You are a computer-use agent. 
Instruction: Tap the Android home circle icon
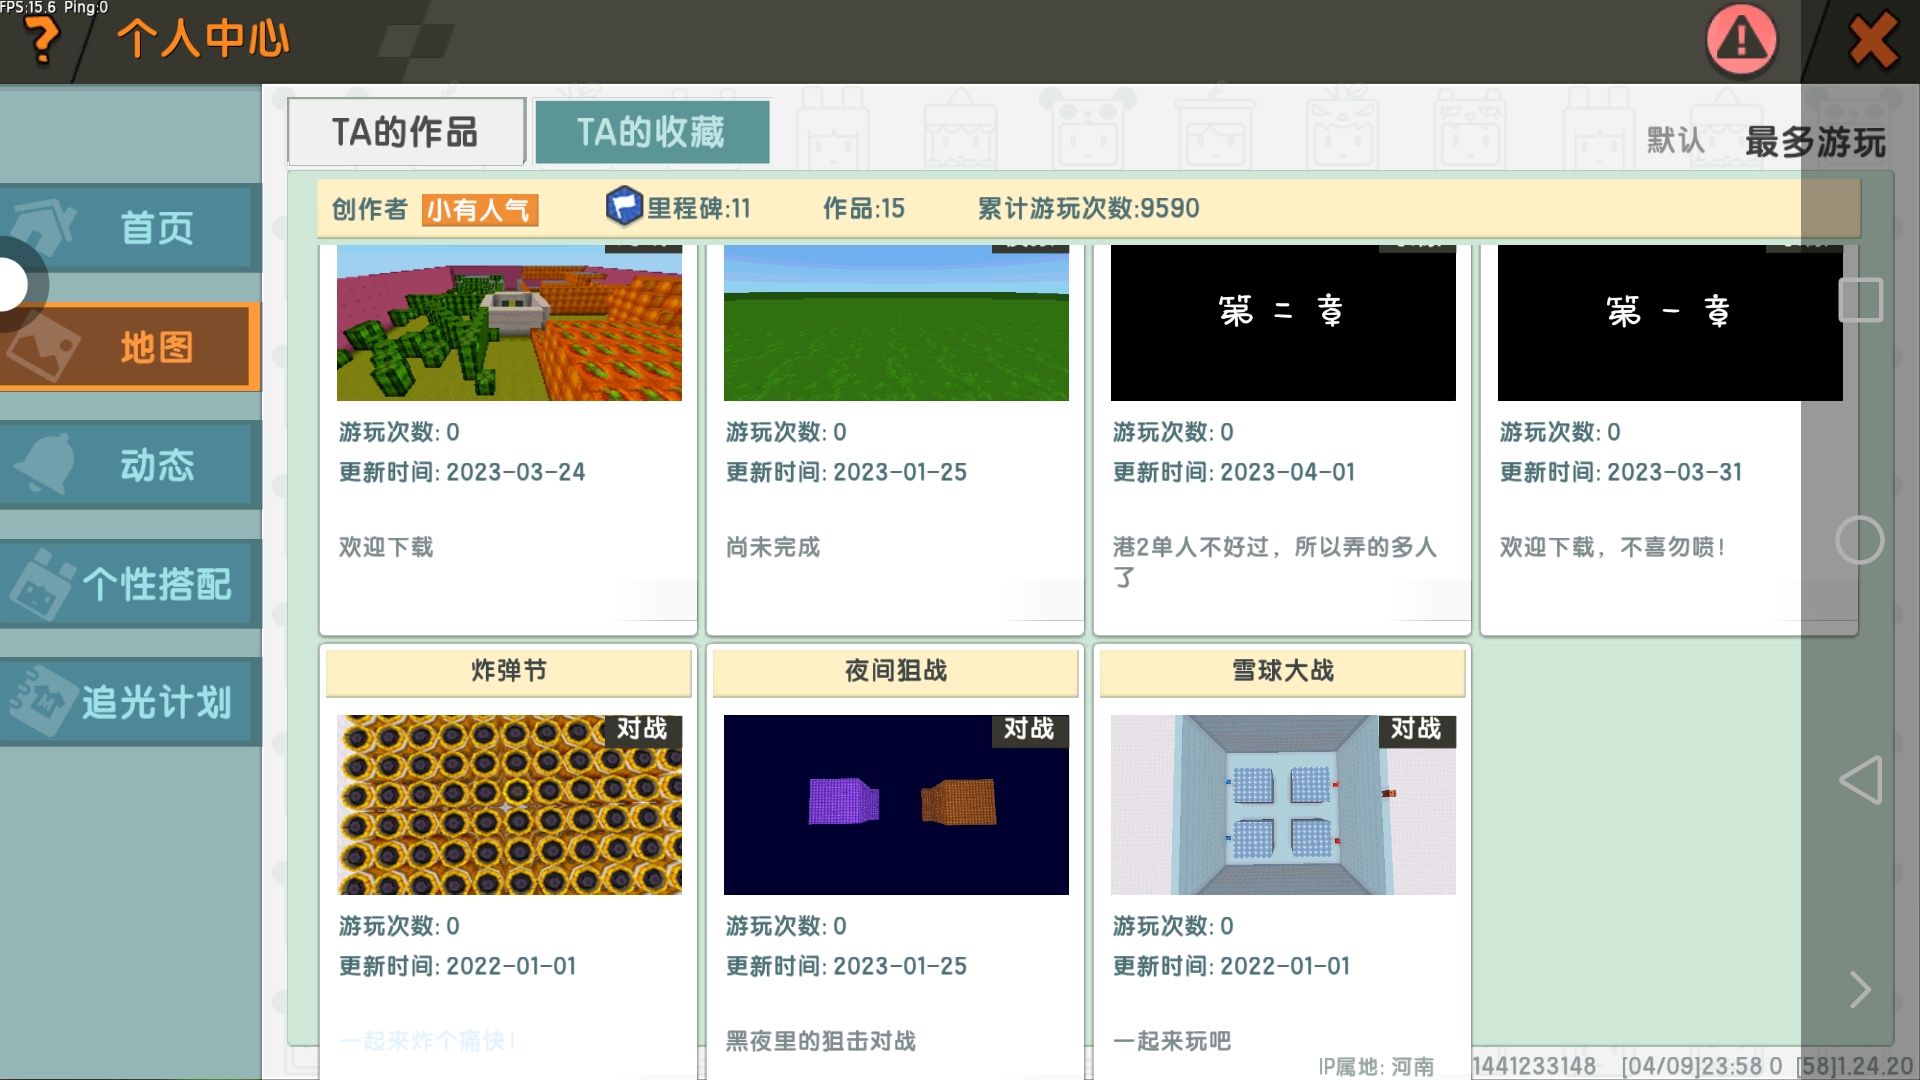pos(1860,541)
